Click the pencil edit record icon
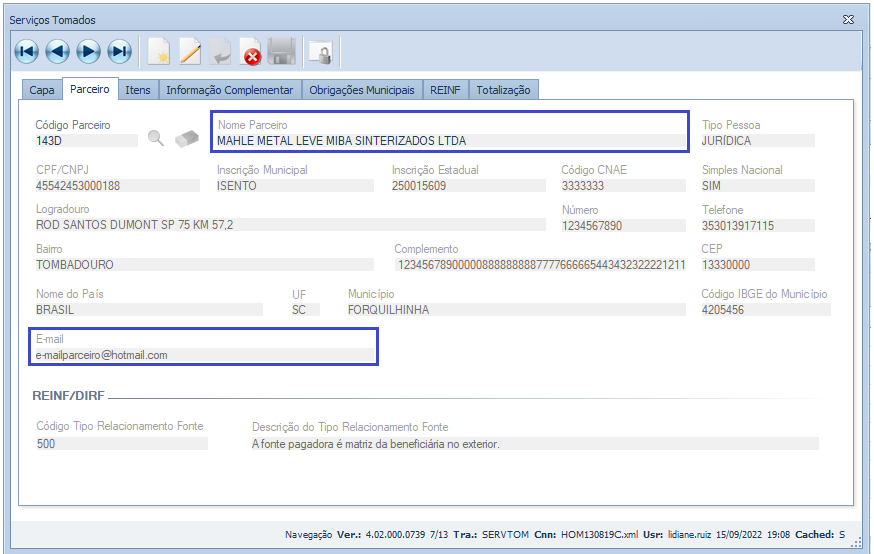The image size is (874, 554). pyautogui.click(x=189, y=51)
